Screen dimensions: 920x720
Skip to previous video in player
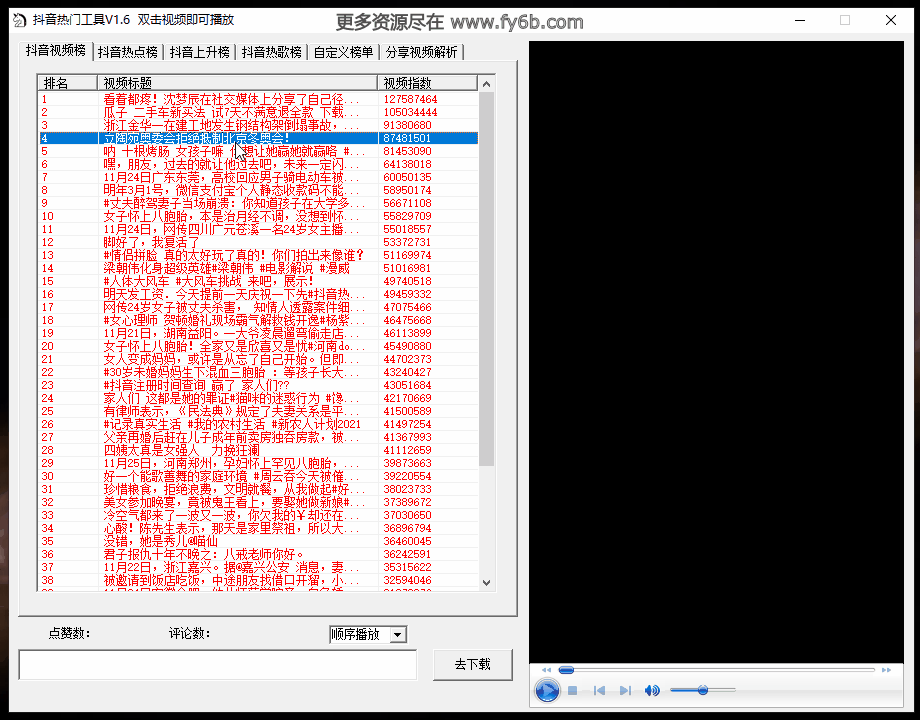tap(599, 691)
